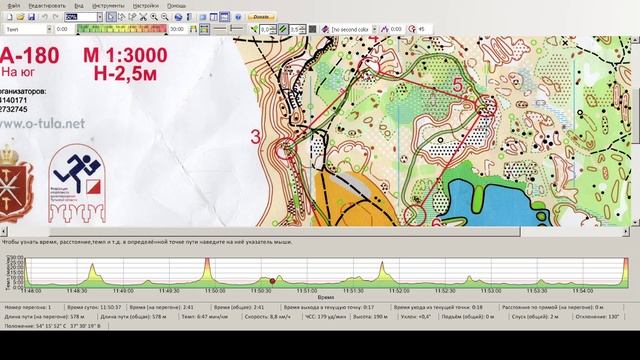This screenshot has height=360, width=640.
Task: Open the Помощь menu
Action: click(x=177, y=6)
